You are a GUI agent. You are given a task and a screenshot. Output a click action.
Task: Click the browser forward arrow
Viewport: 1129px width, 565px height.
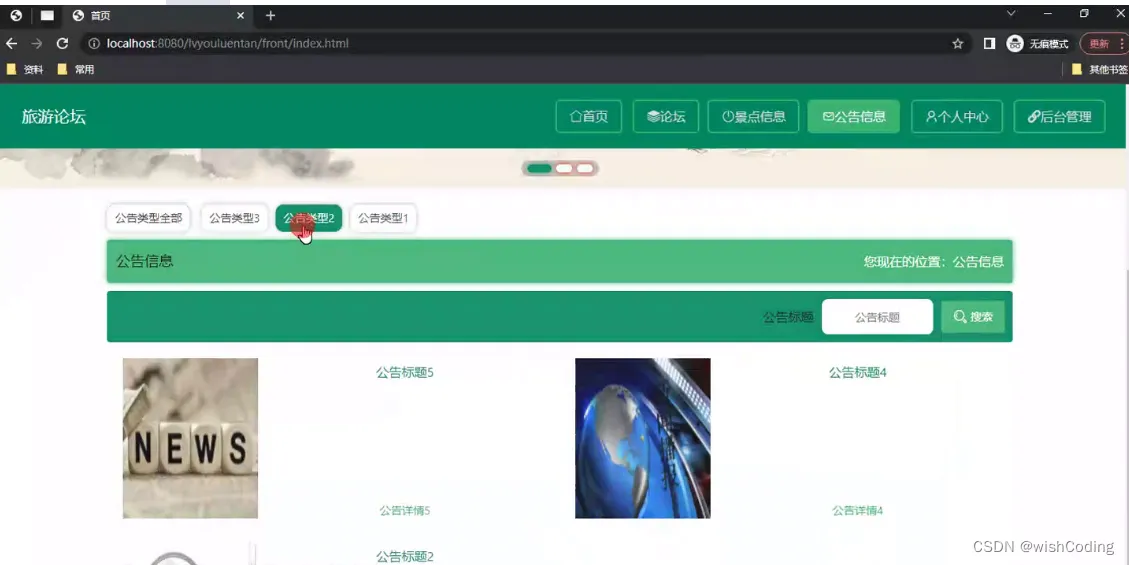tap(37, 44)
